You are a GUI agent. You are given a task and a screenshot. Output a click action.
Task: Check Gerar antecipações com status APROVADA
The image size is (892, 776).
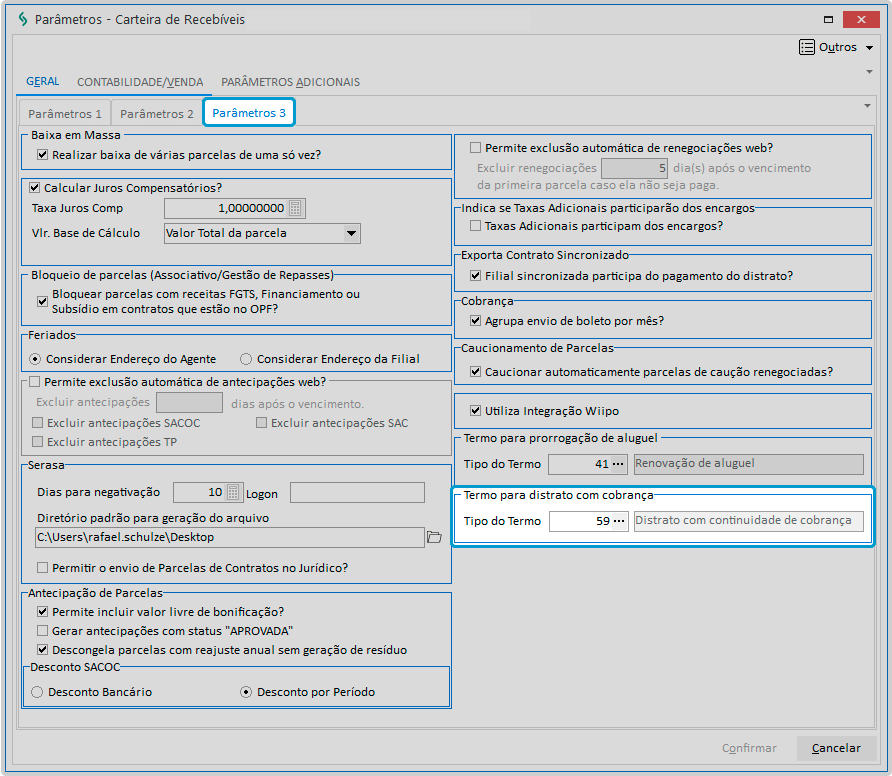(x=43, y=631)
